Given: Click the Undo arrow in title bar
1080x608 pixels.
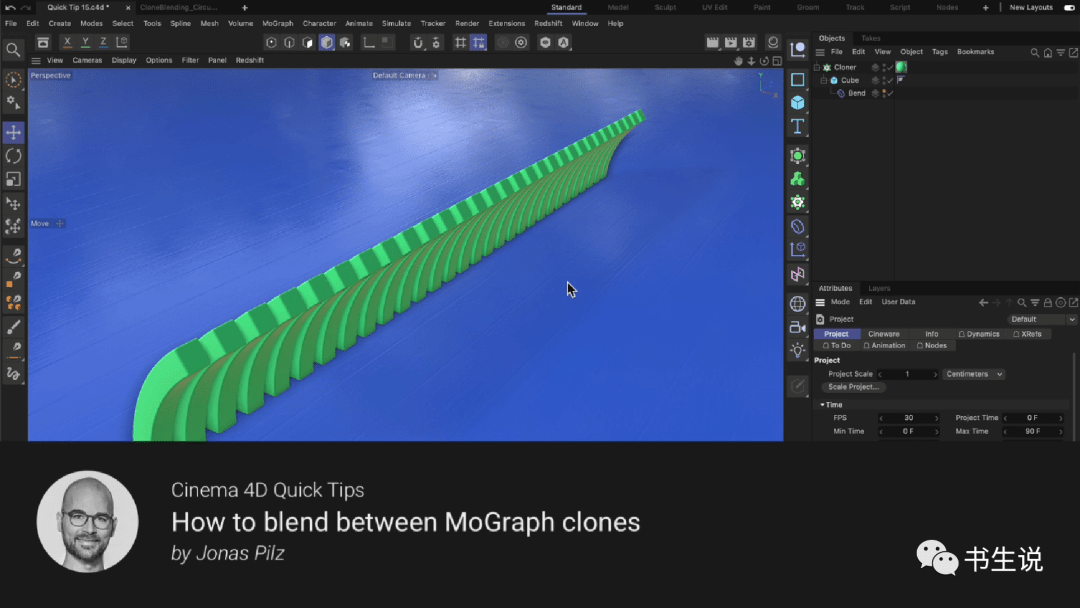Looking at the screenshot, I should [x=10, y=8].
